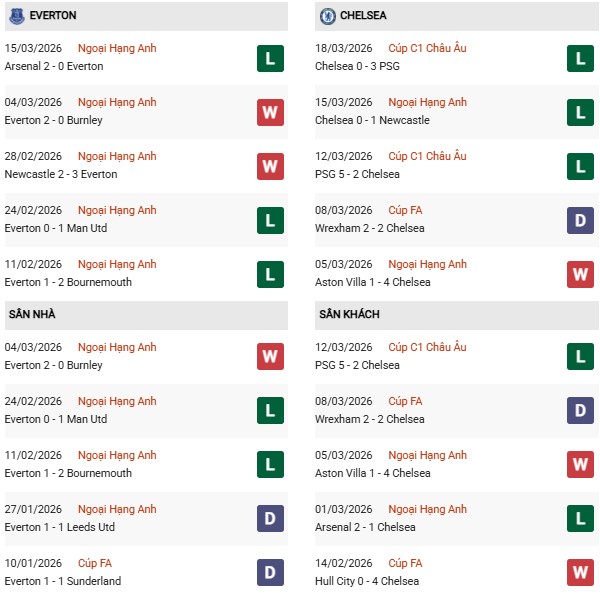Click the Chelsea club crest icon
Screen dimensions: 600x595
tap(327, 16)
